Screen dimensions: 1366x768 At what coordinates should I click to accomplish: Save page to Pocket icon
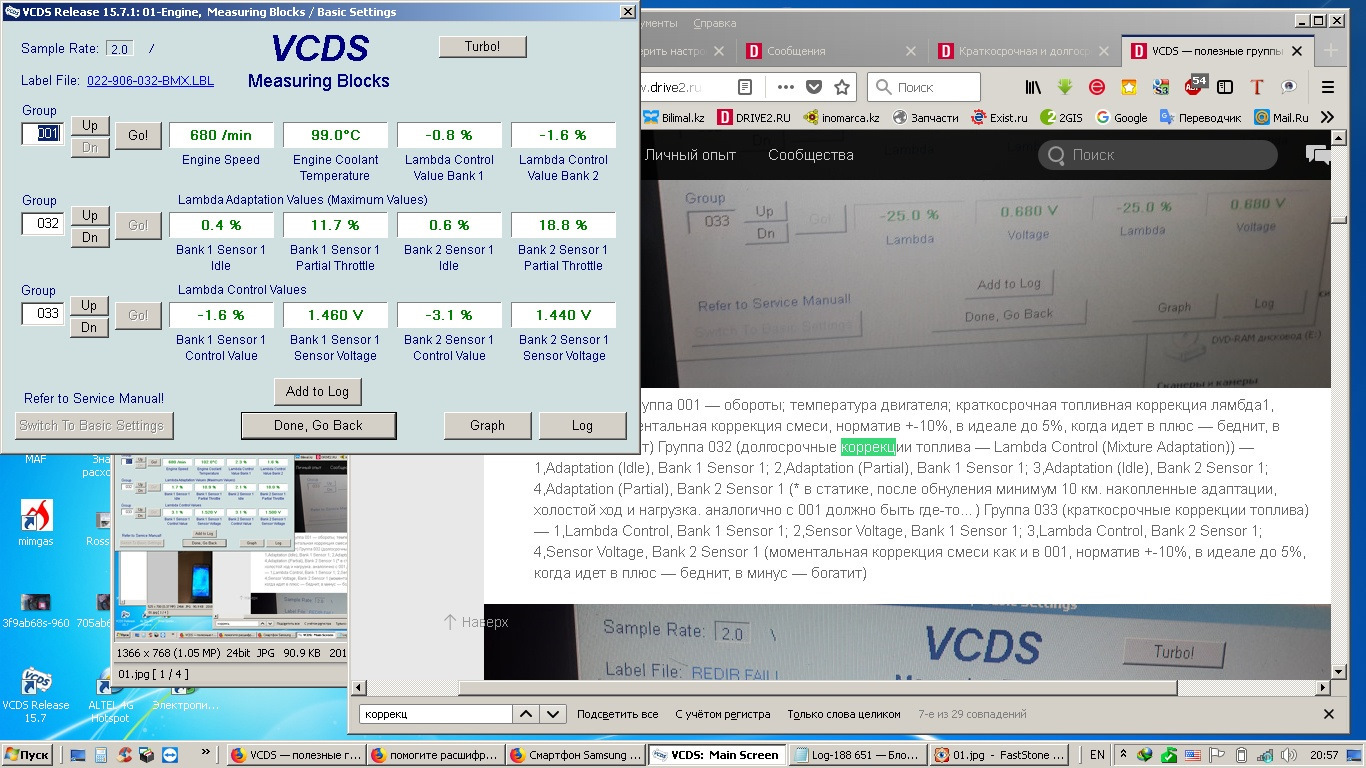[814, 87]
